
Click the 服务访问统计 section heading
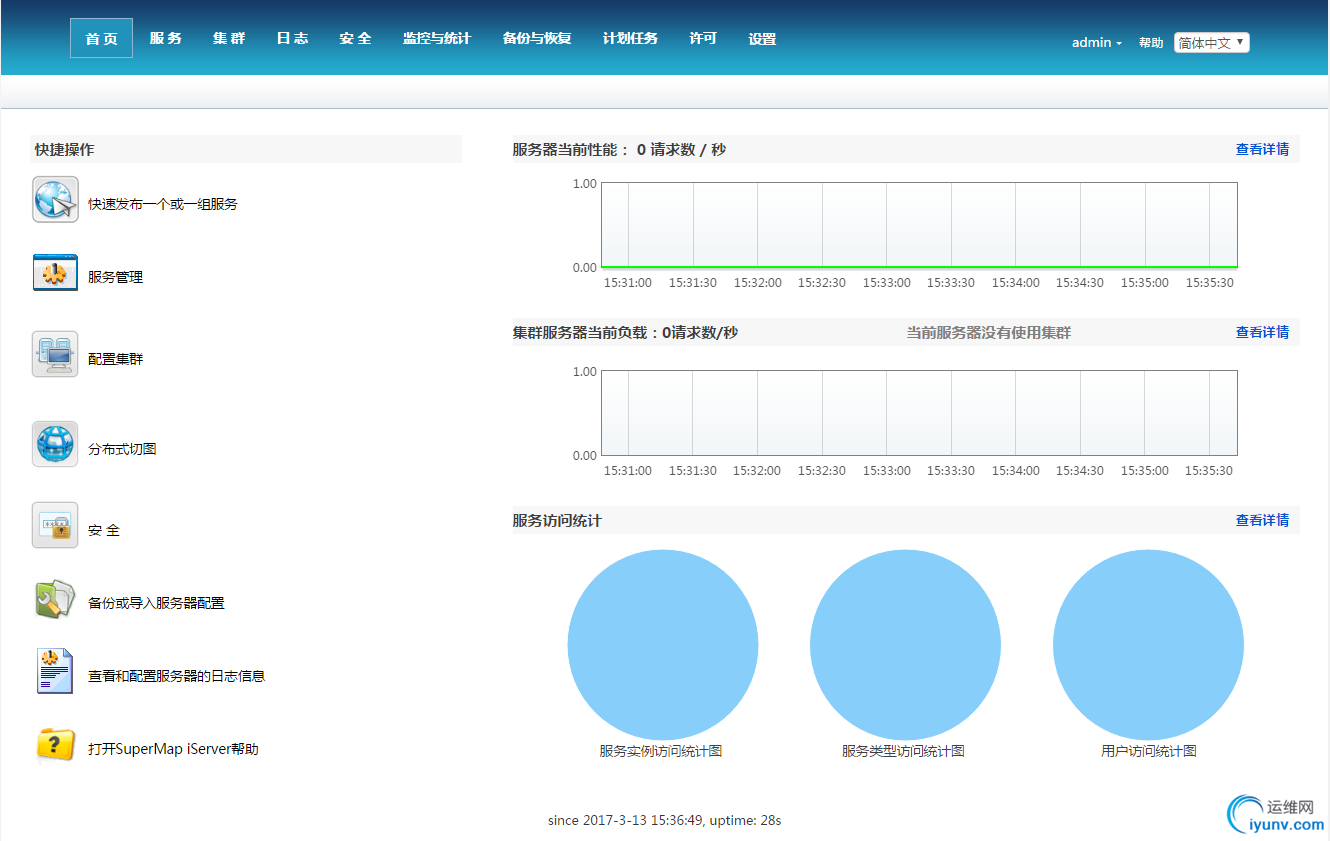[x=558, y=520]
